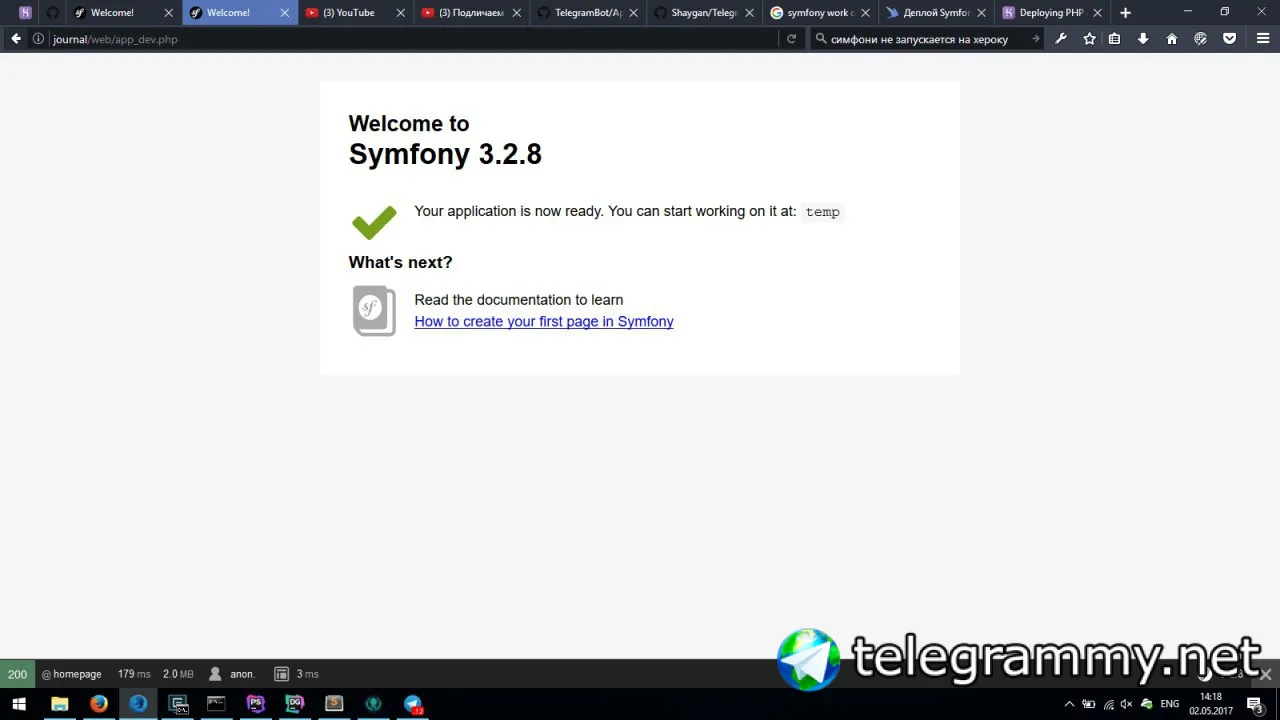Open the network Wi-Fi tray icon
The image size is (1280, 720).
point(1108,704)
